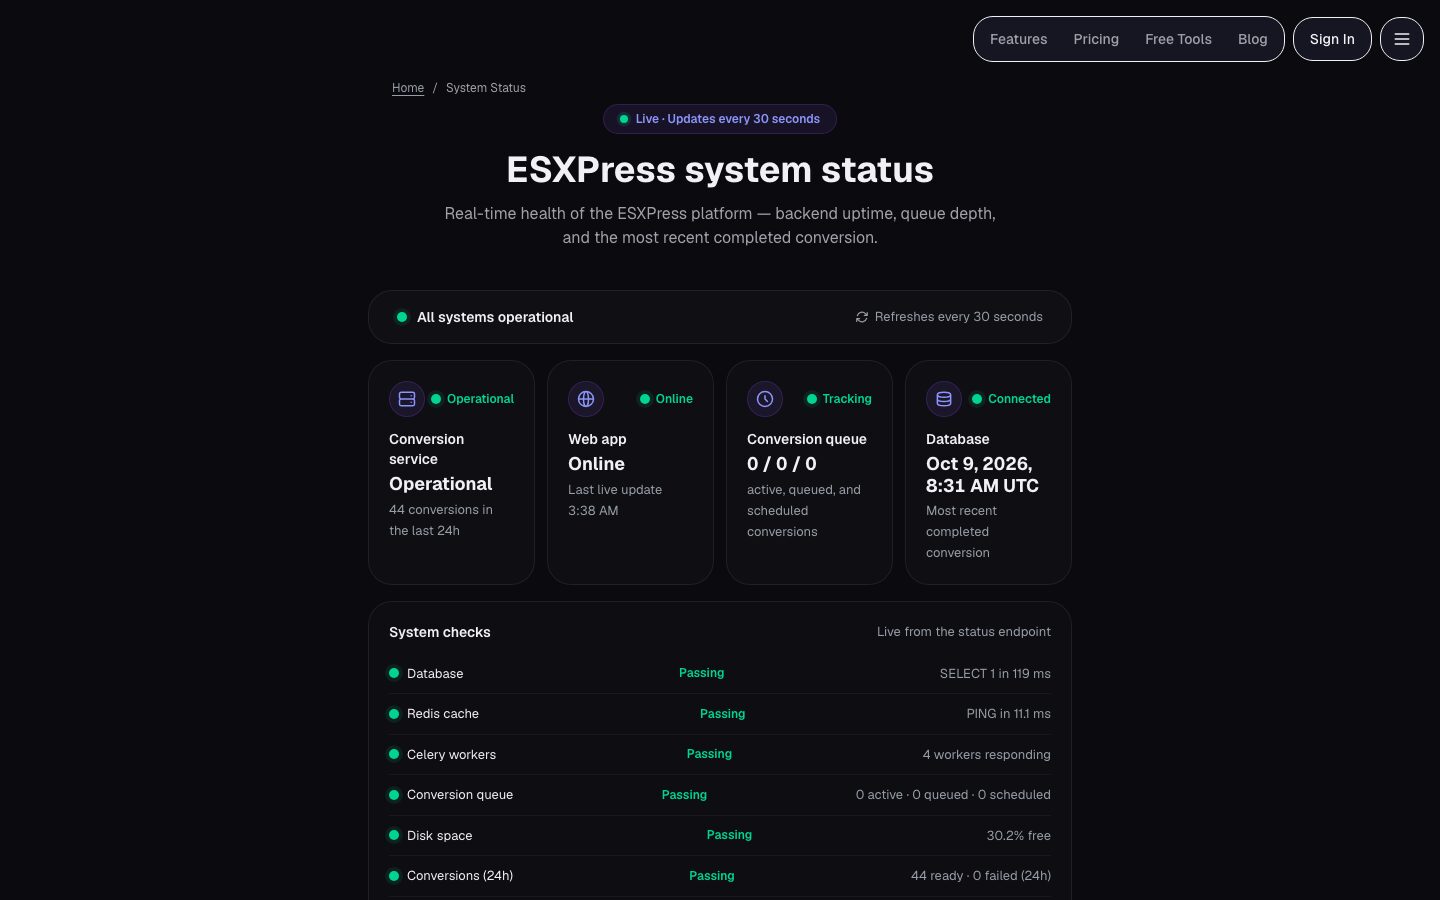Click Oct 9, 2026, 8:31 AM UTC timestamp

(x=982, y=475)
